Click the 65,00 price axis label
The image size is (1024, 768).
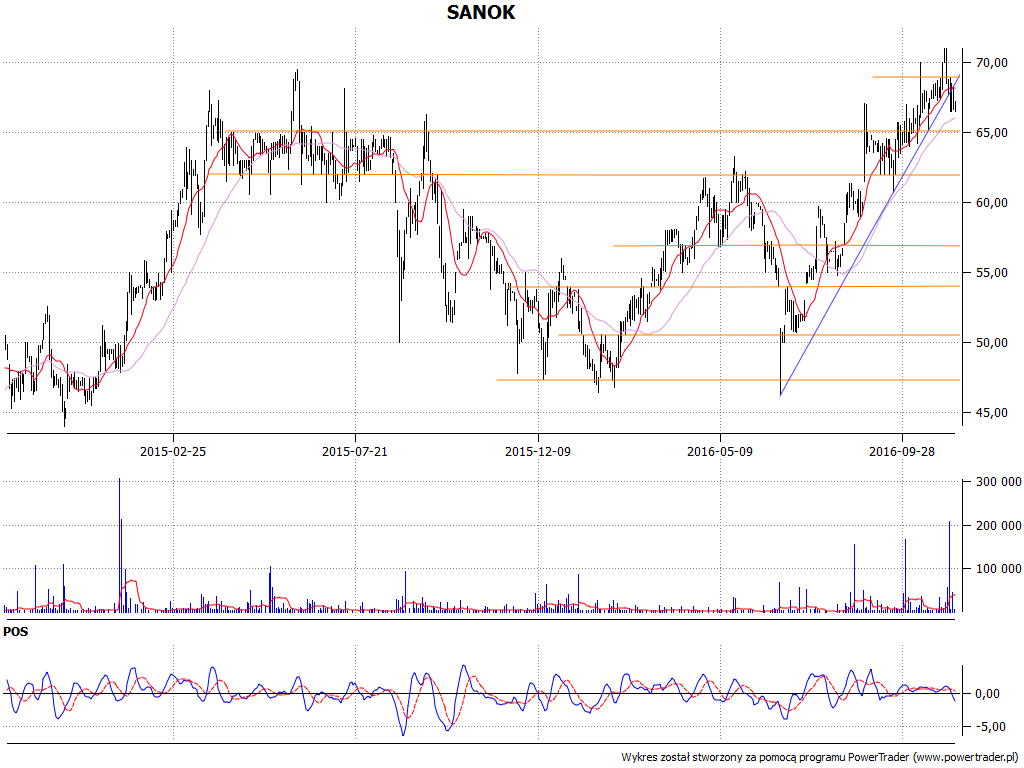[x=991, y=133]
